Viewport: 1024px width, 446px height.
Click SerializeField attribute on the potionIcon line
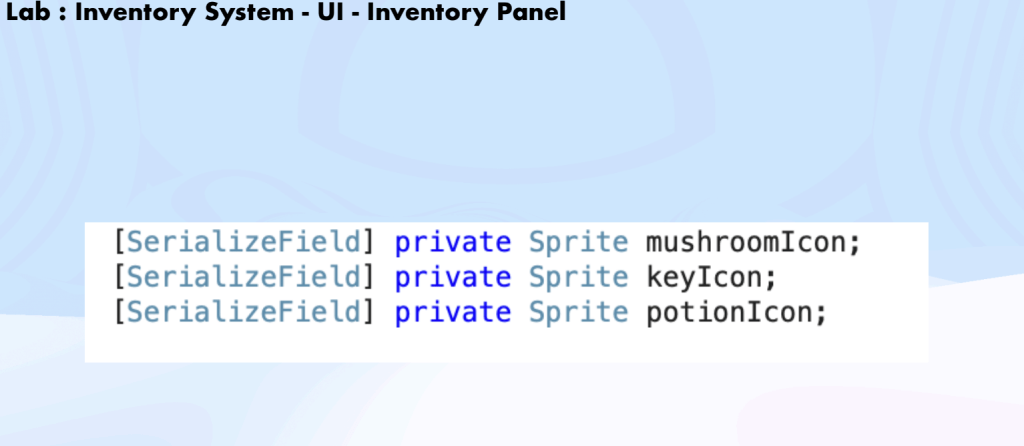(x=244, y=312)
